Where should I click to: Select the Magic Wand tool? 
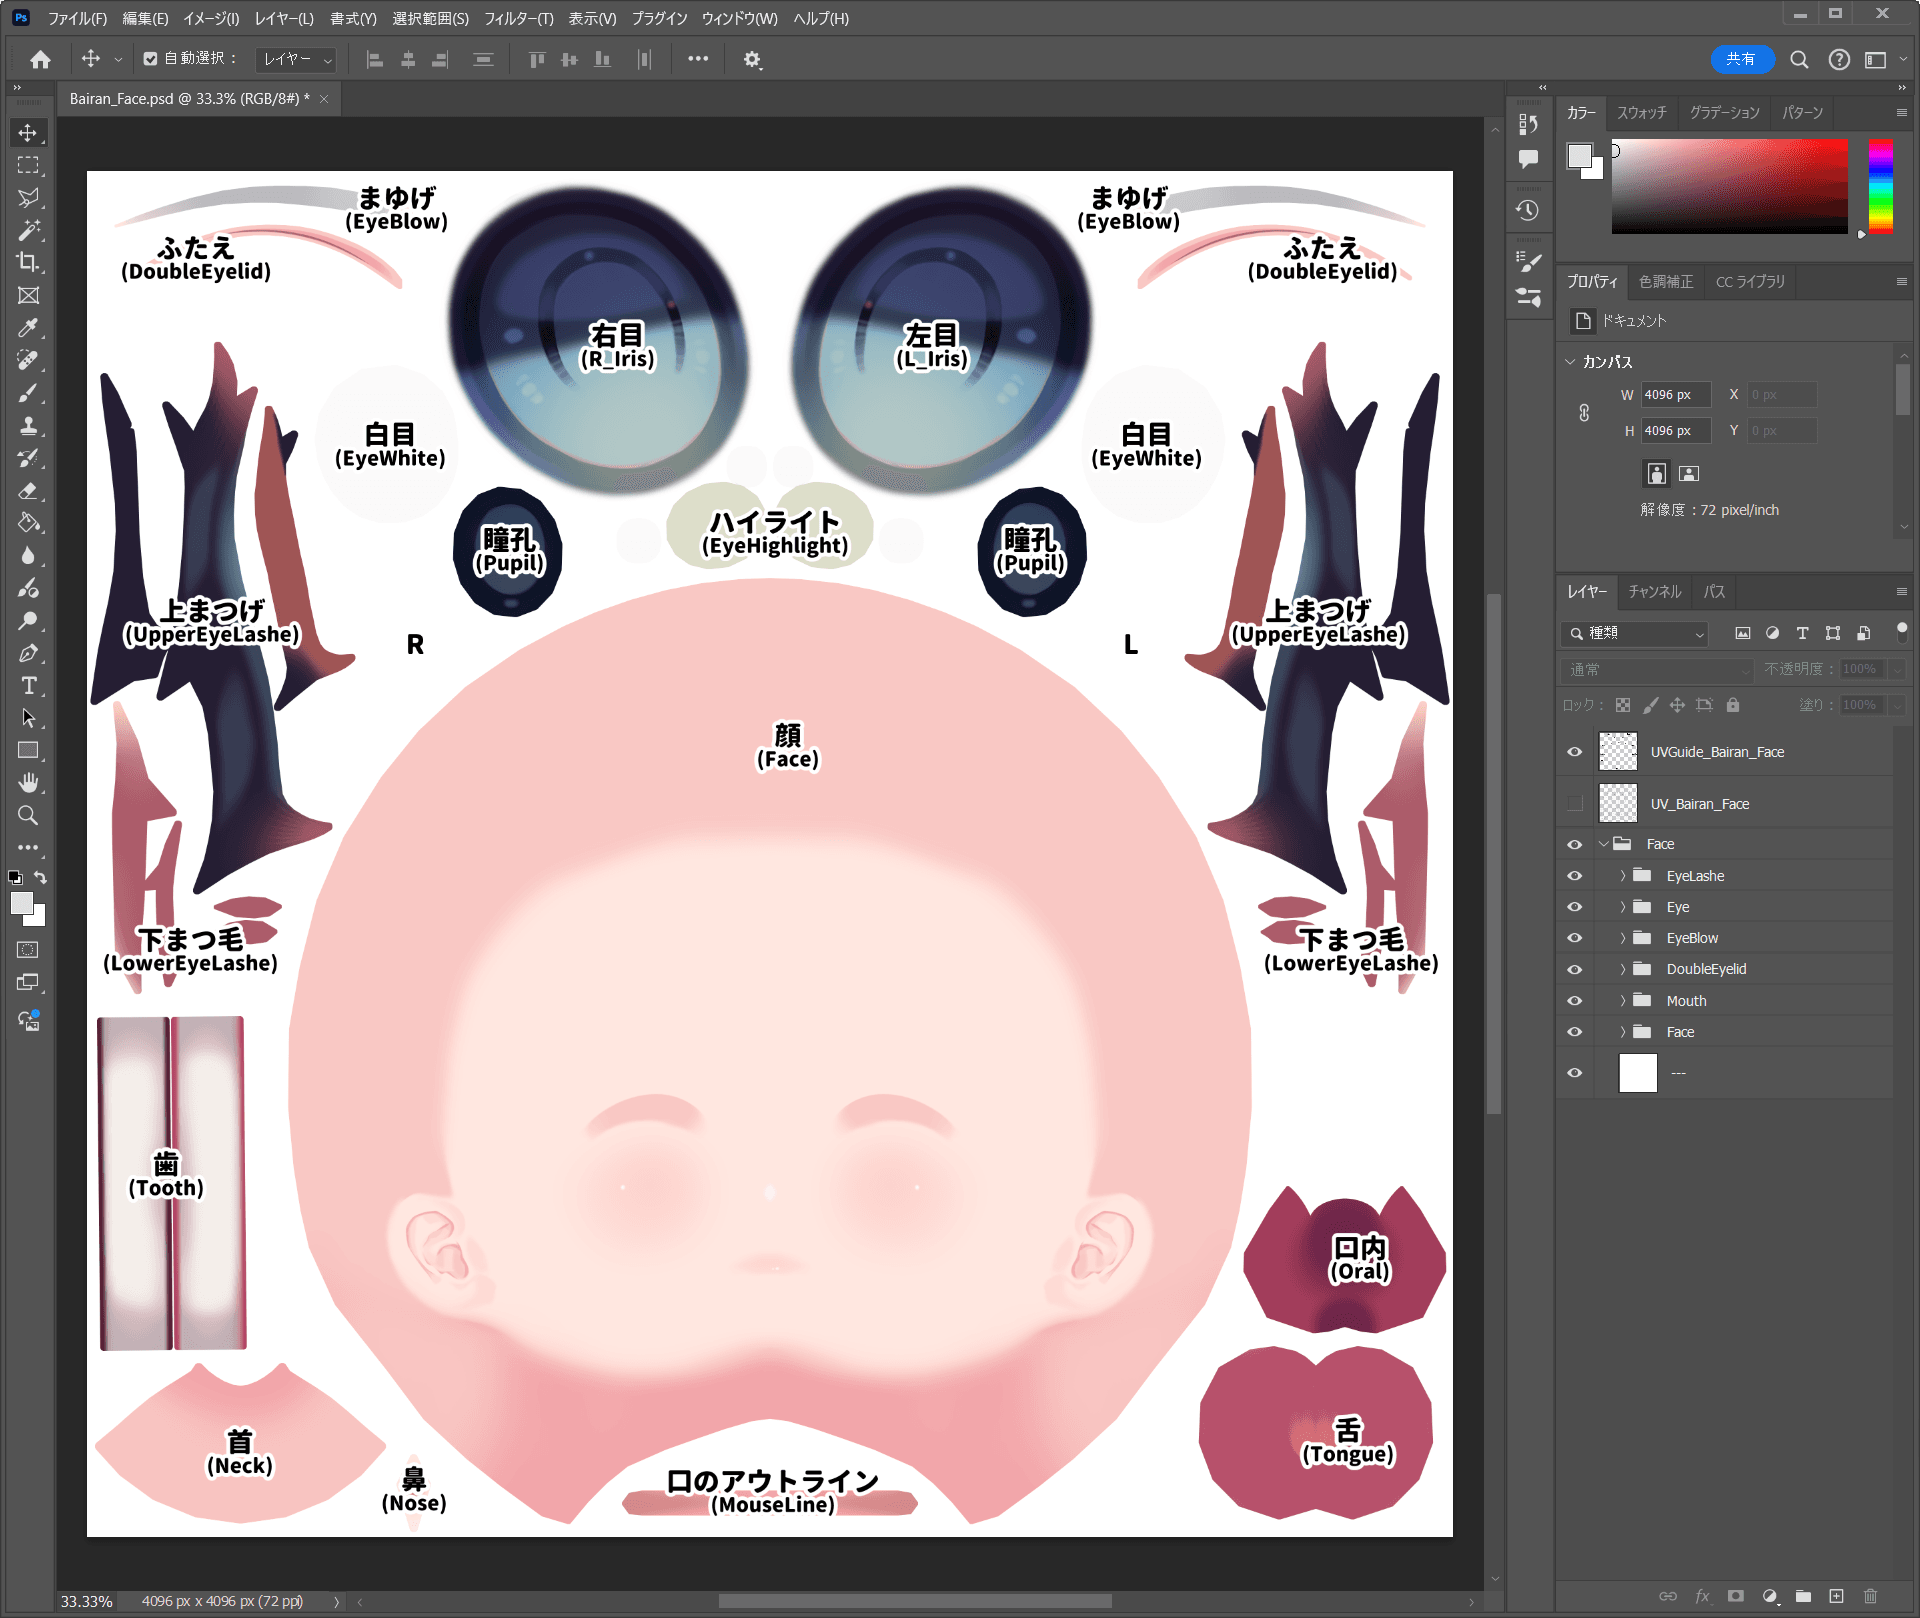28,231
